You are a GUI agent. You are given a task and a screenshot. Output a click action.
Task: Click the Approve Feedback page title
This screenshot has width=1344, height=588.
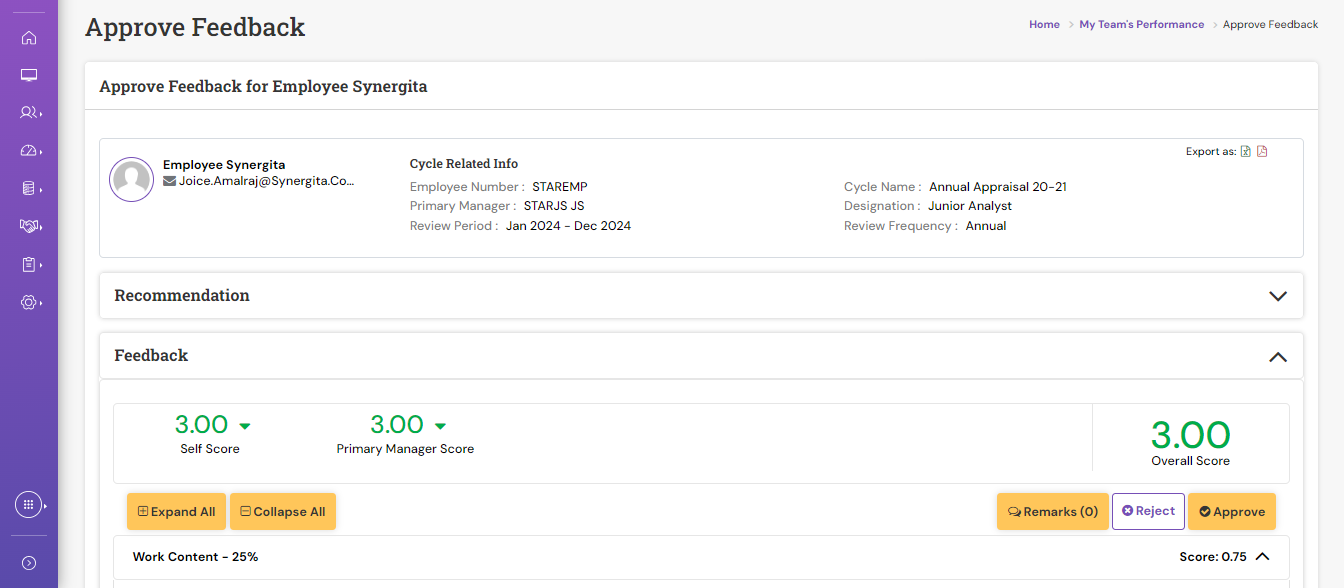195,27
